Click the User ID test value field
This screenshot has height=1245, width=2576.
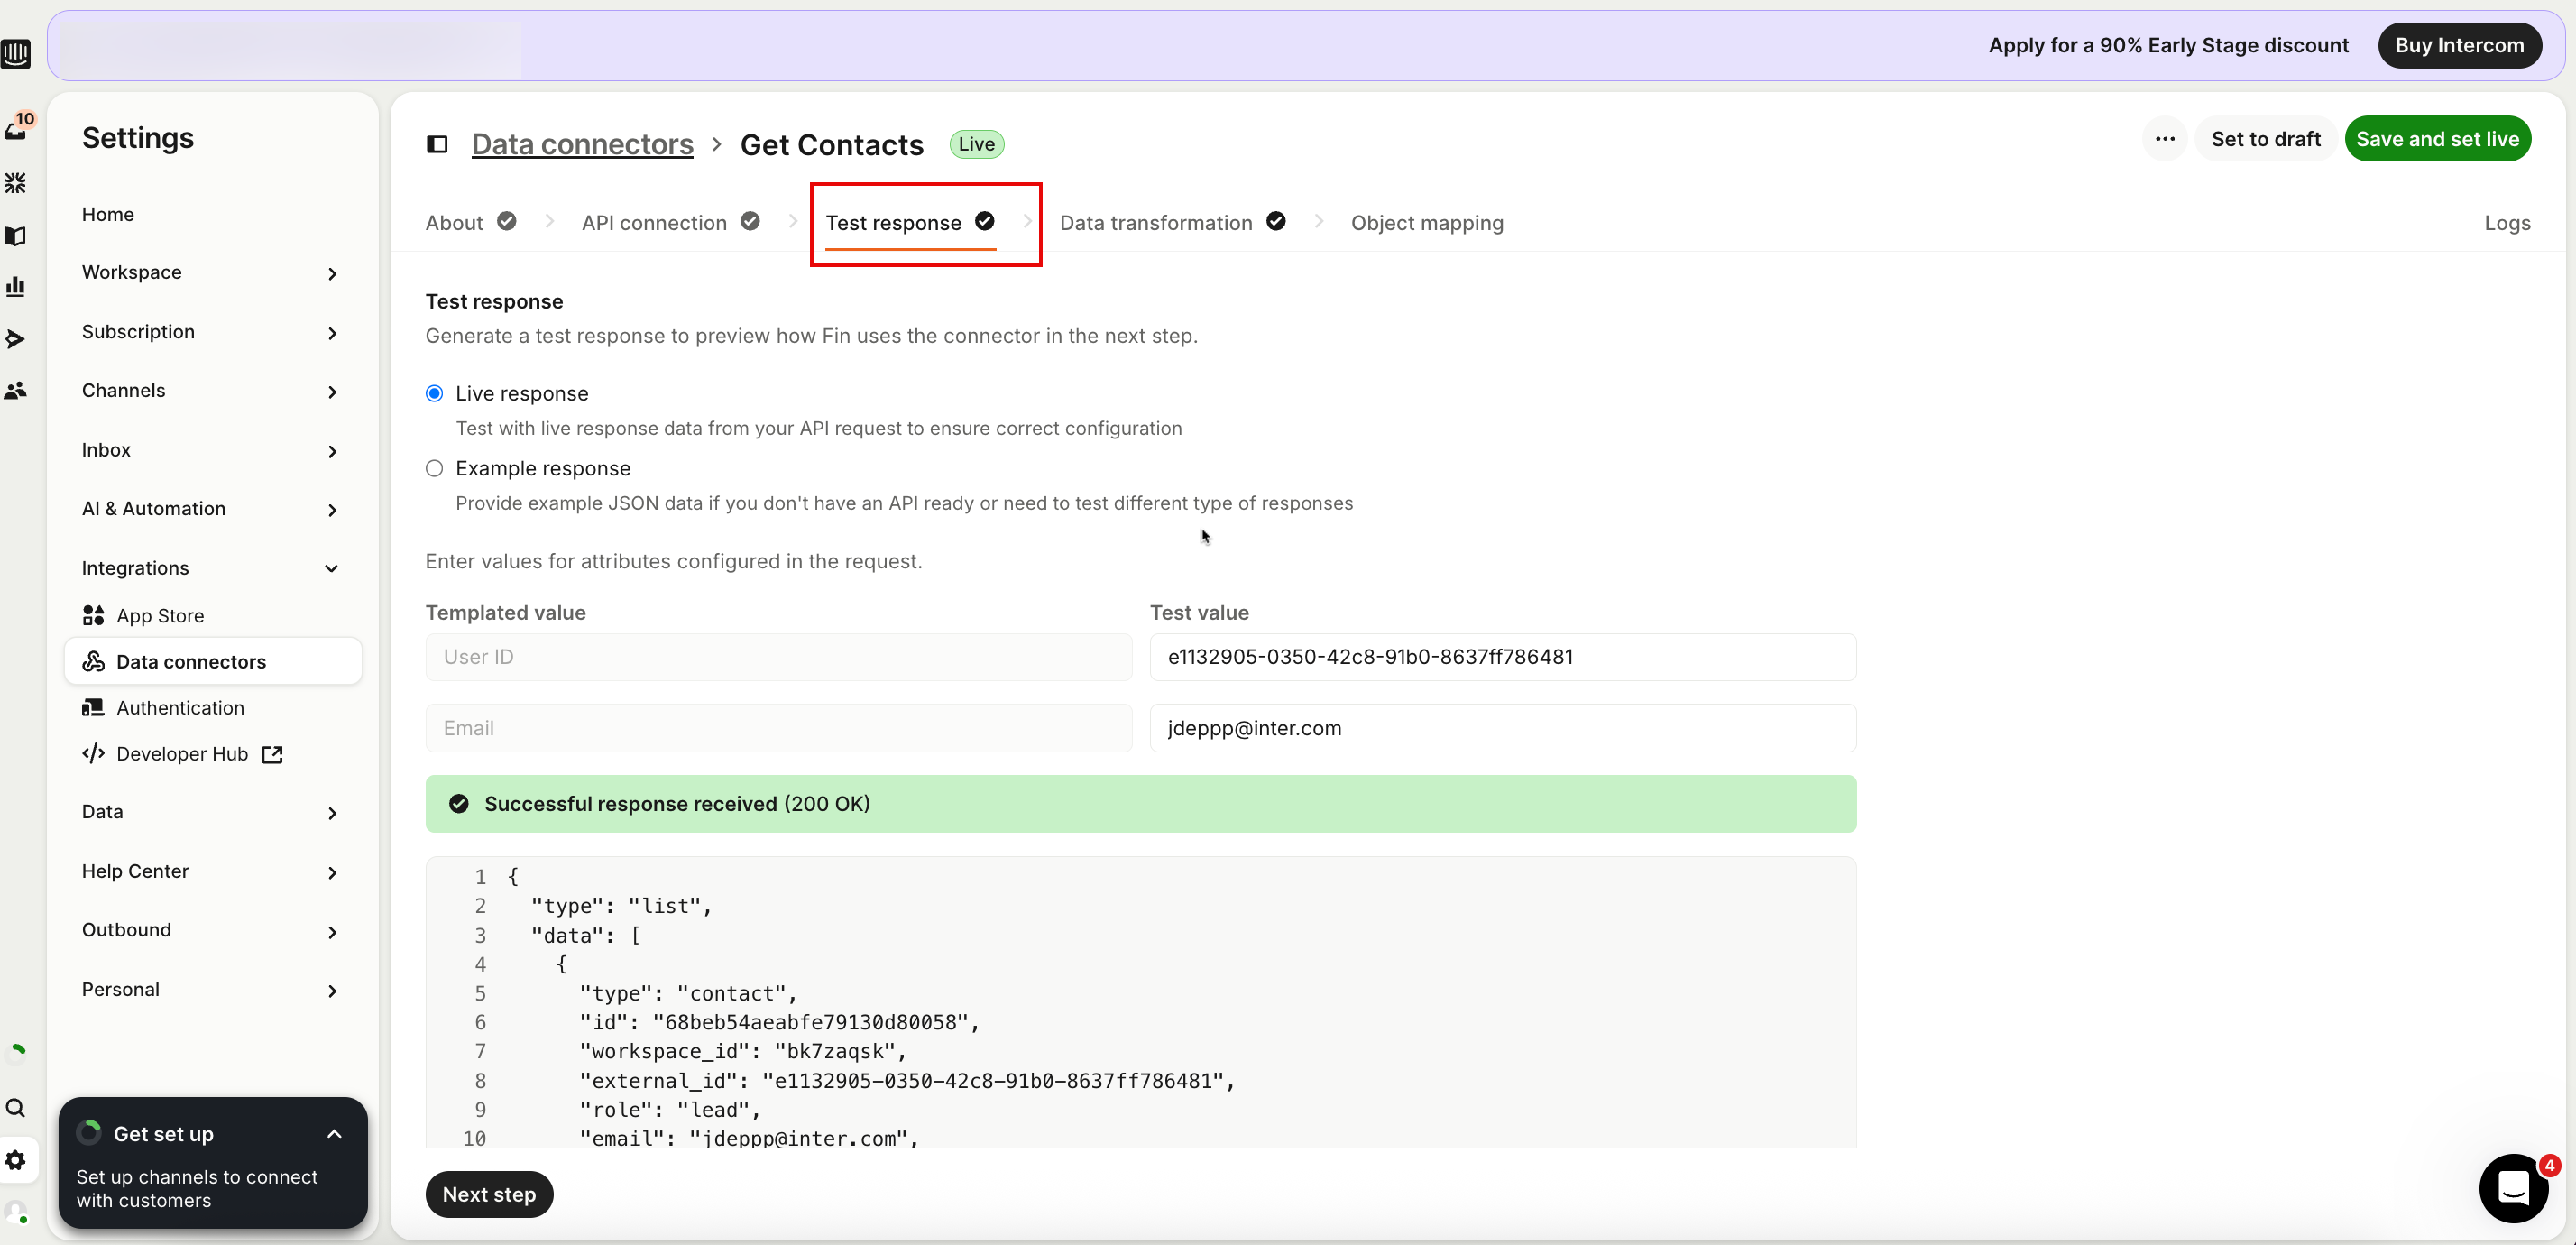point(1502,657)
